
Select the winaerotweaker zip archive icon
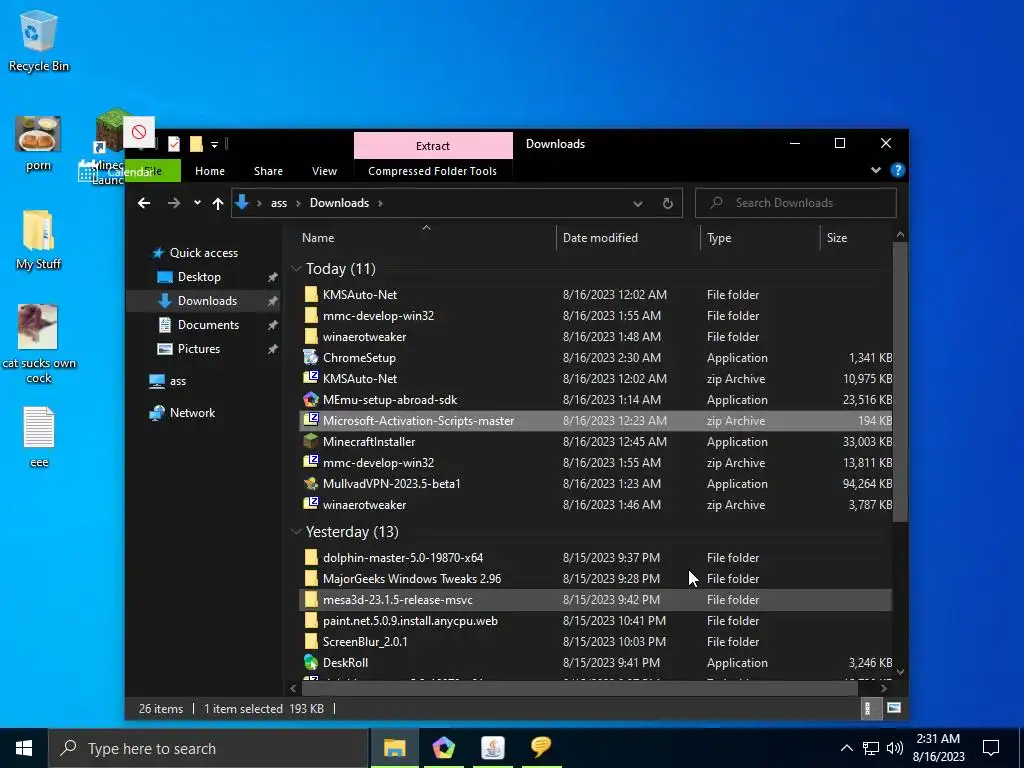click(311, 505)
